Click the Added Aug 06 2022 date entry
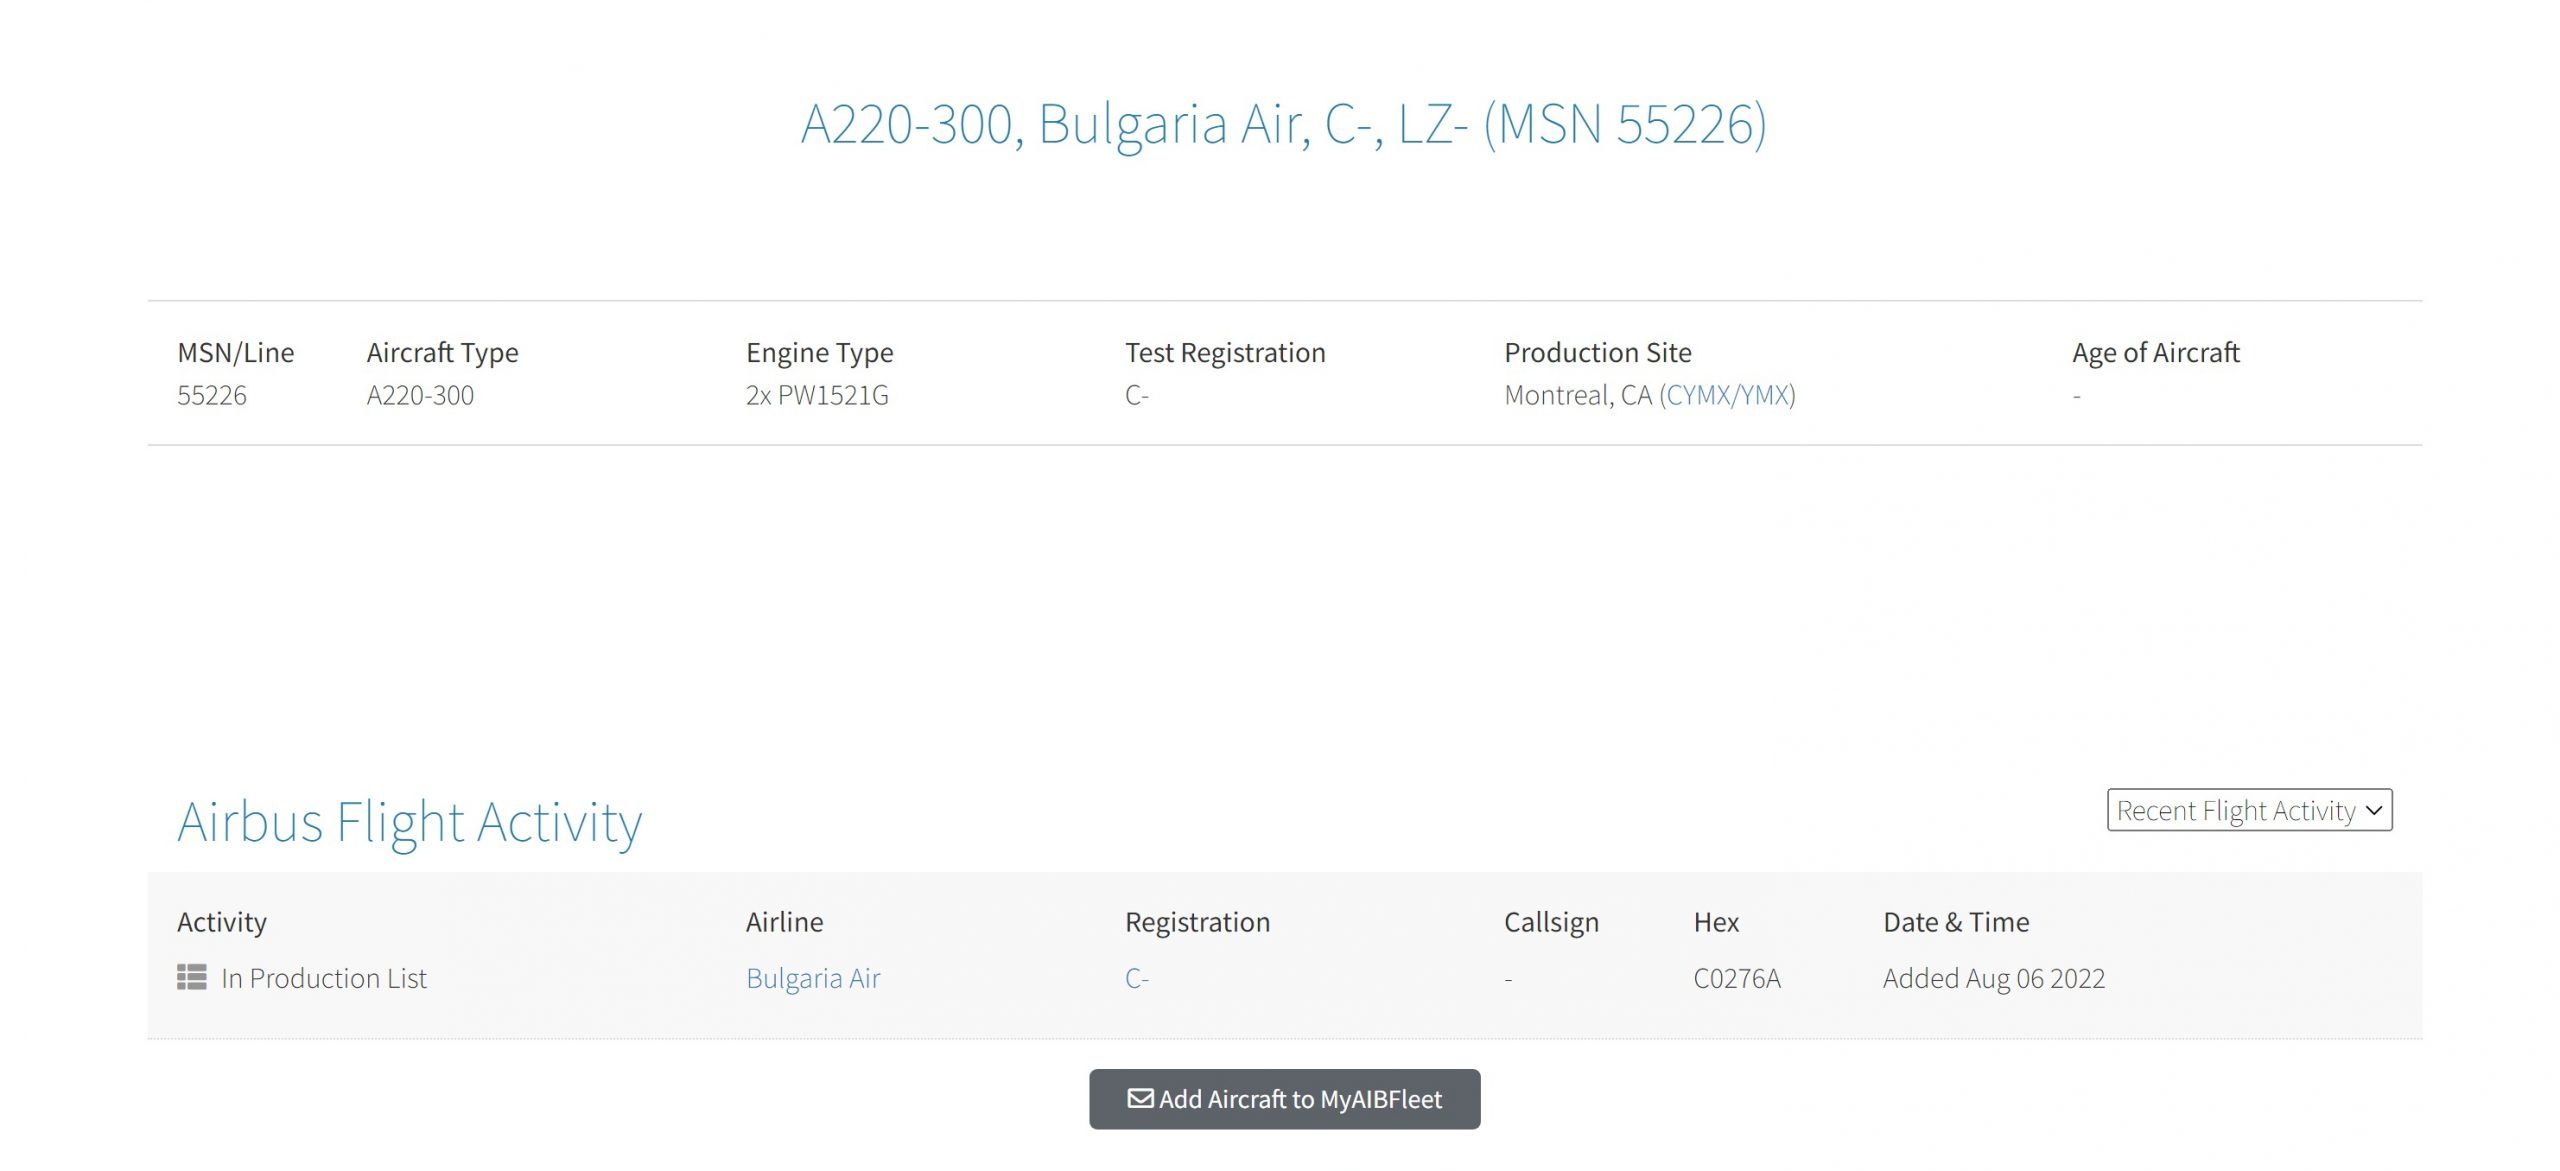This screenshot has width=2560, height=1171. (1994, 978)
